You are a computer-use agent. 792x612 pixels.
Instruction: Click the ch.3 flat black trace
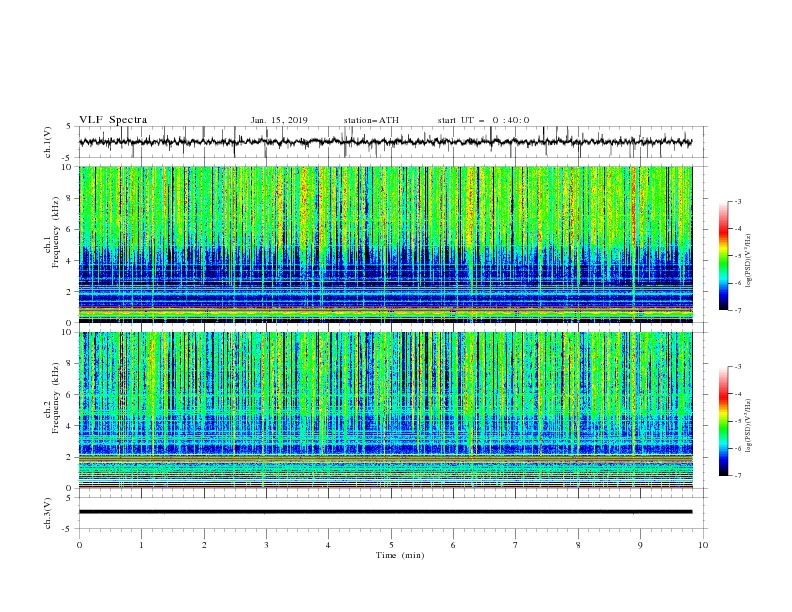click(x=385, y=512)
